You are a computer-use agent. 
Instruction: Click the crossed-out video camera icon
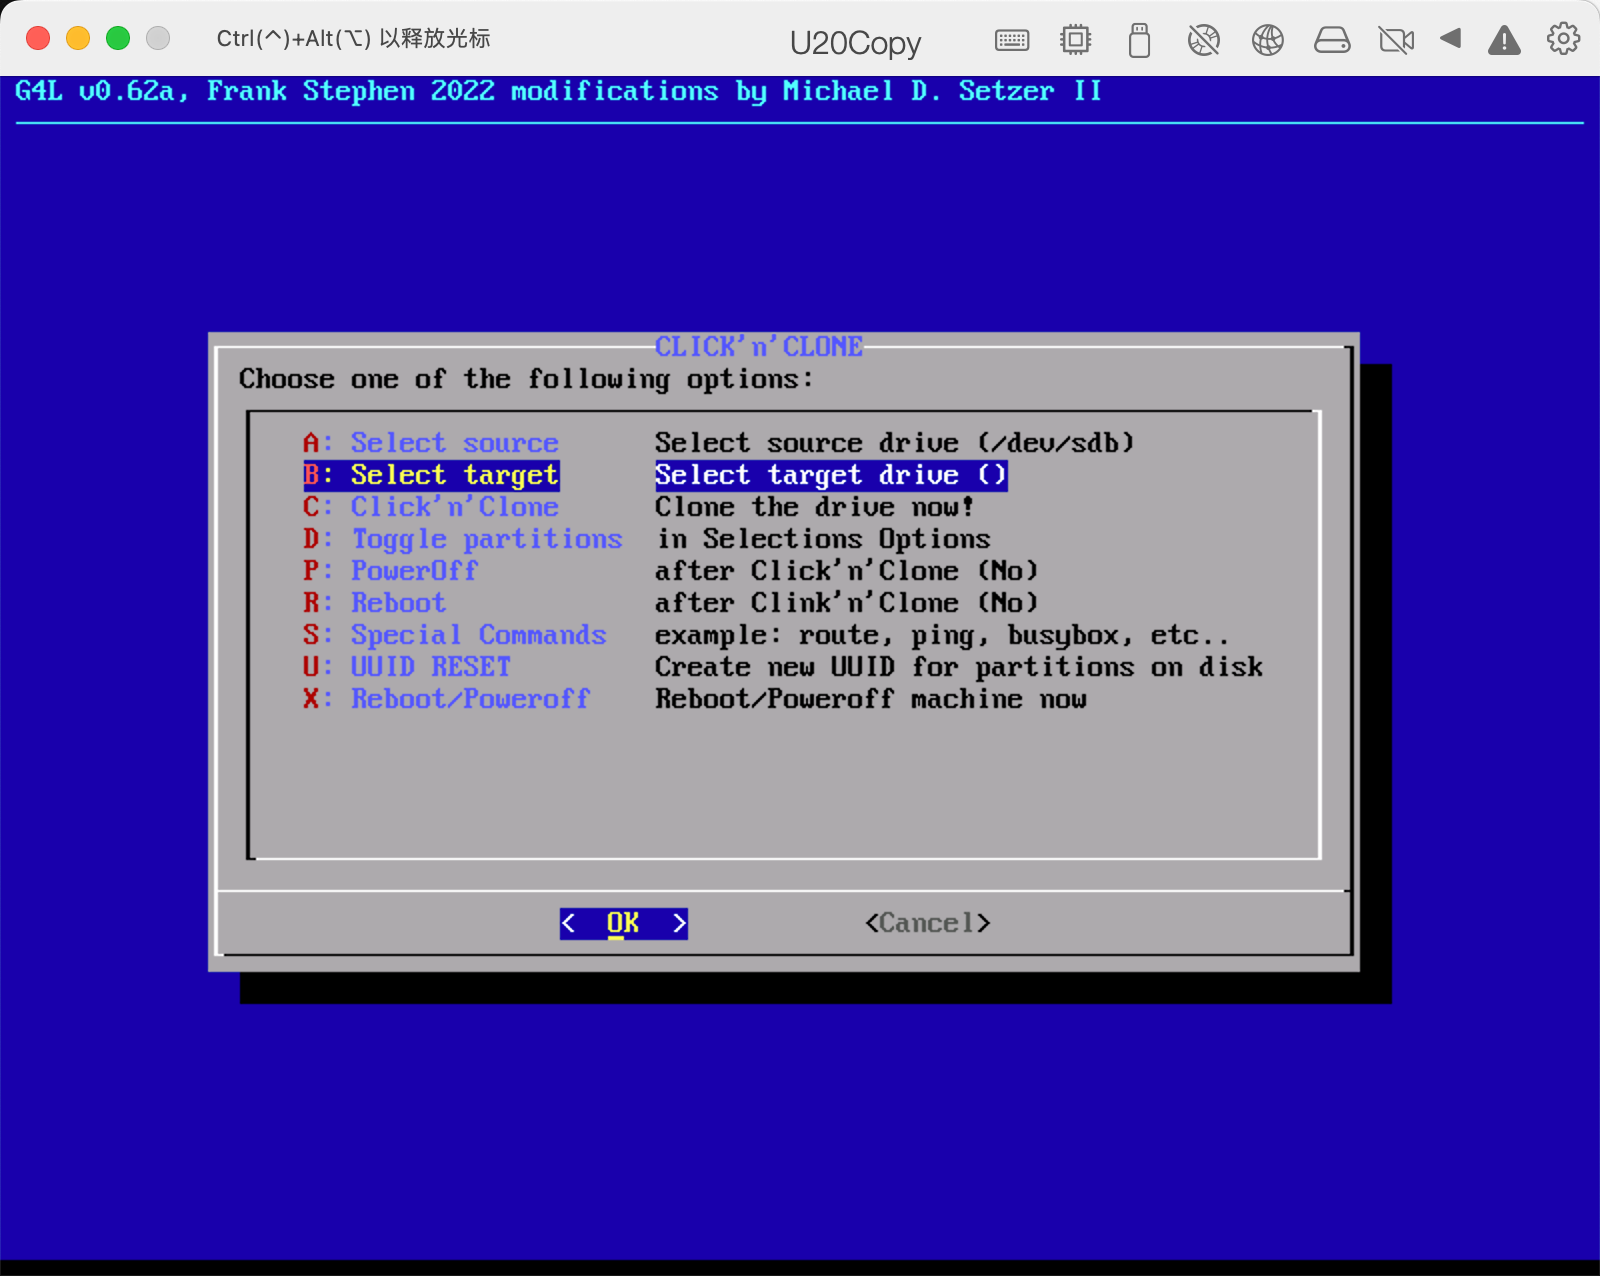[x=1395, y=40]
